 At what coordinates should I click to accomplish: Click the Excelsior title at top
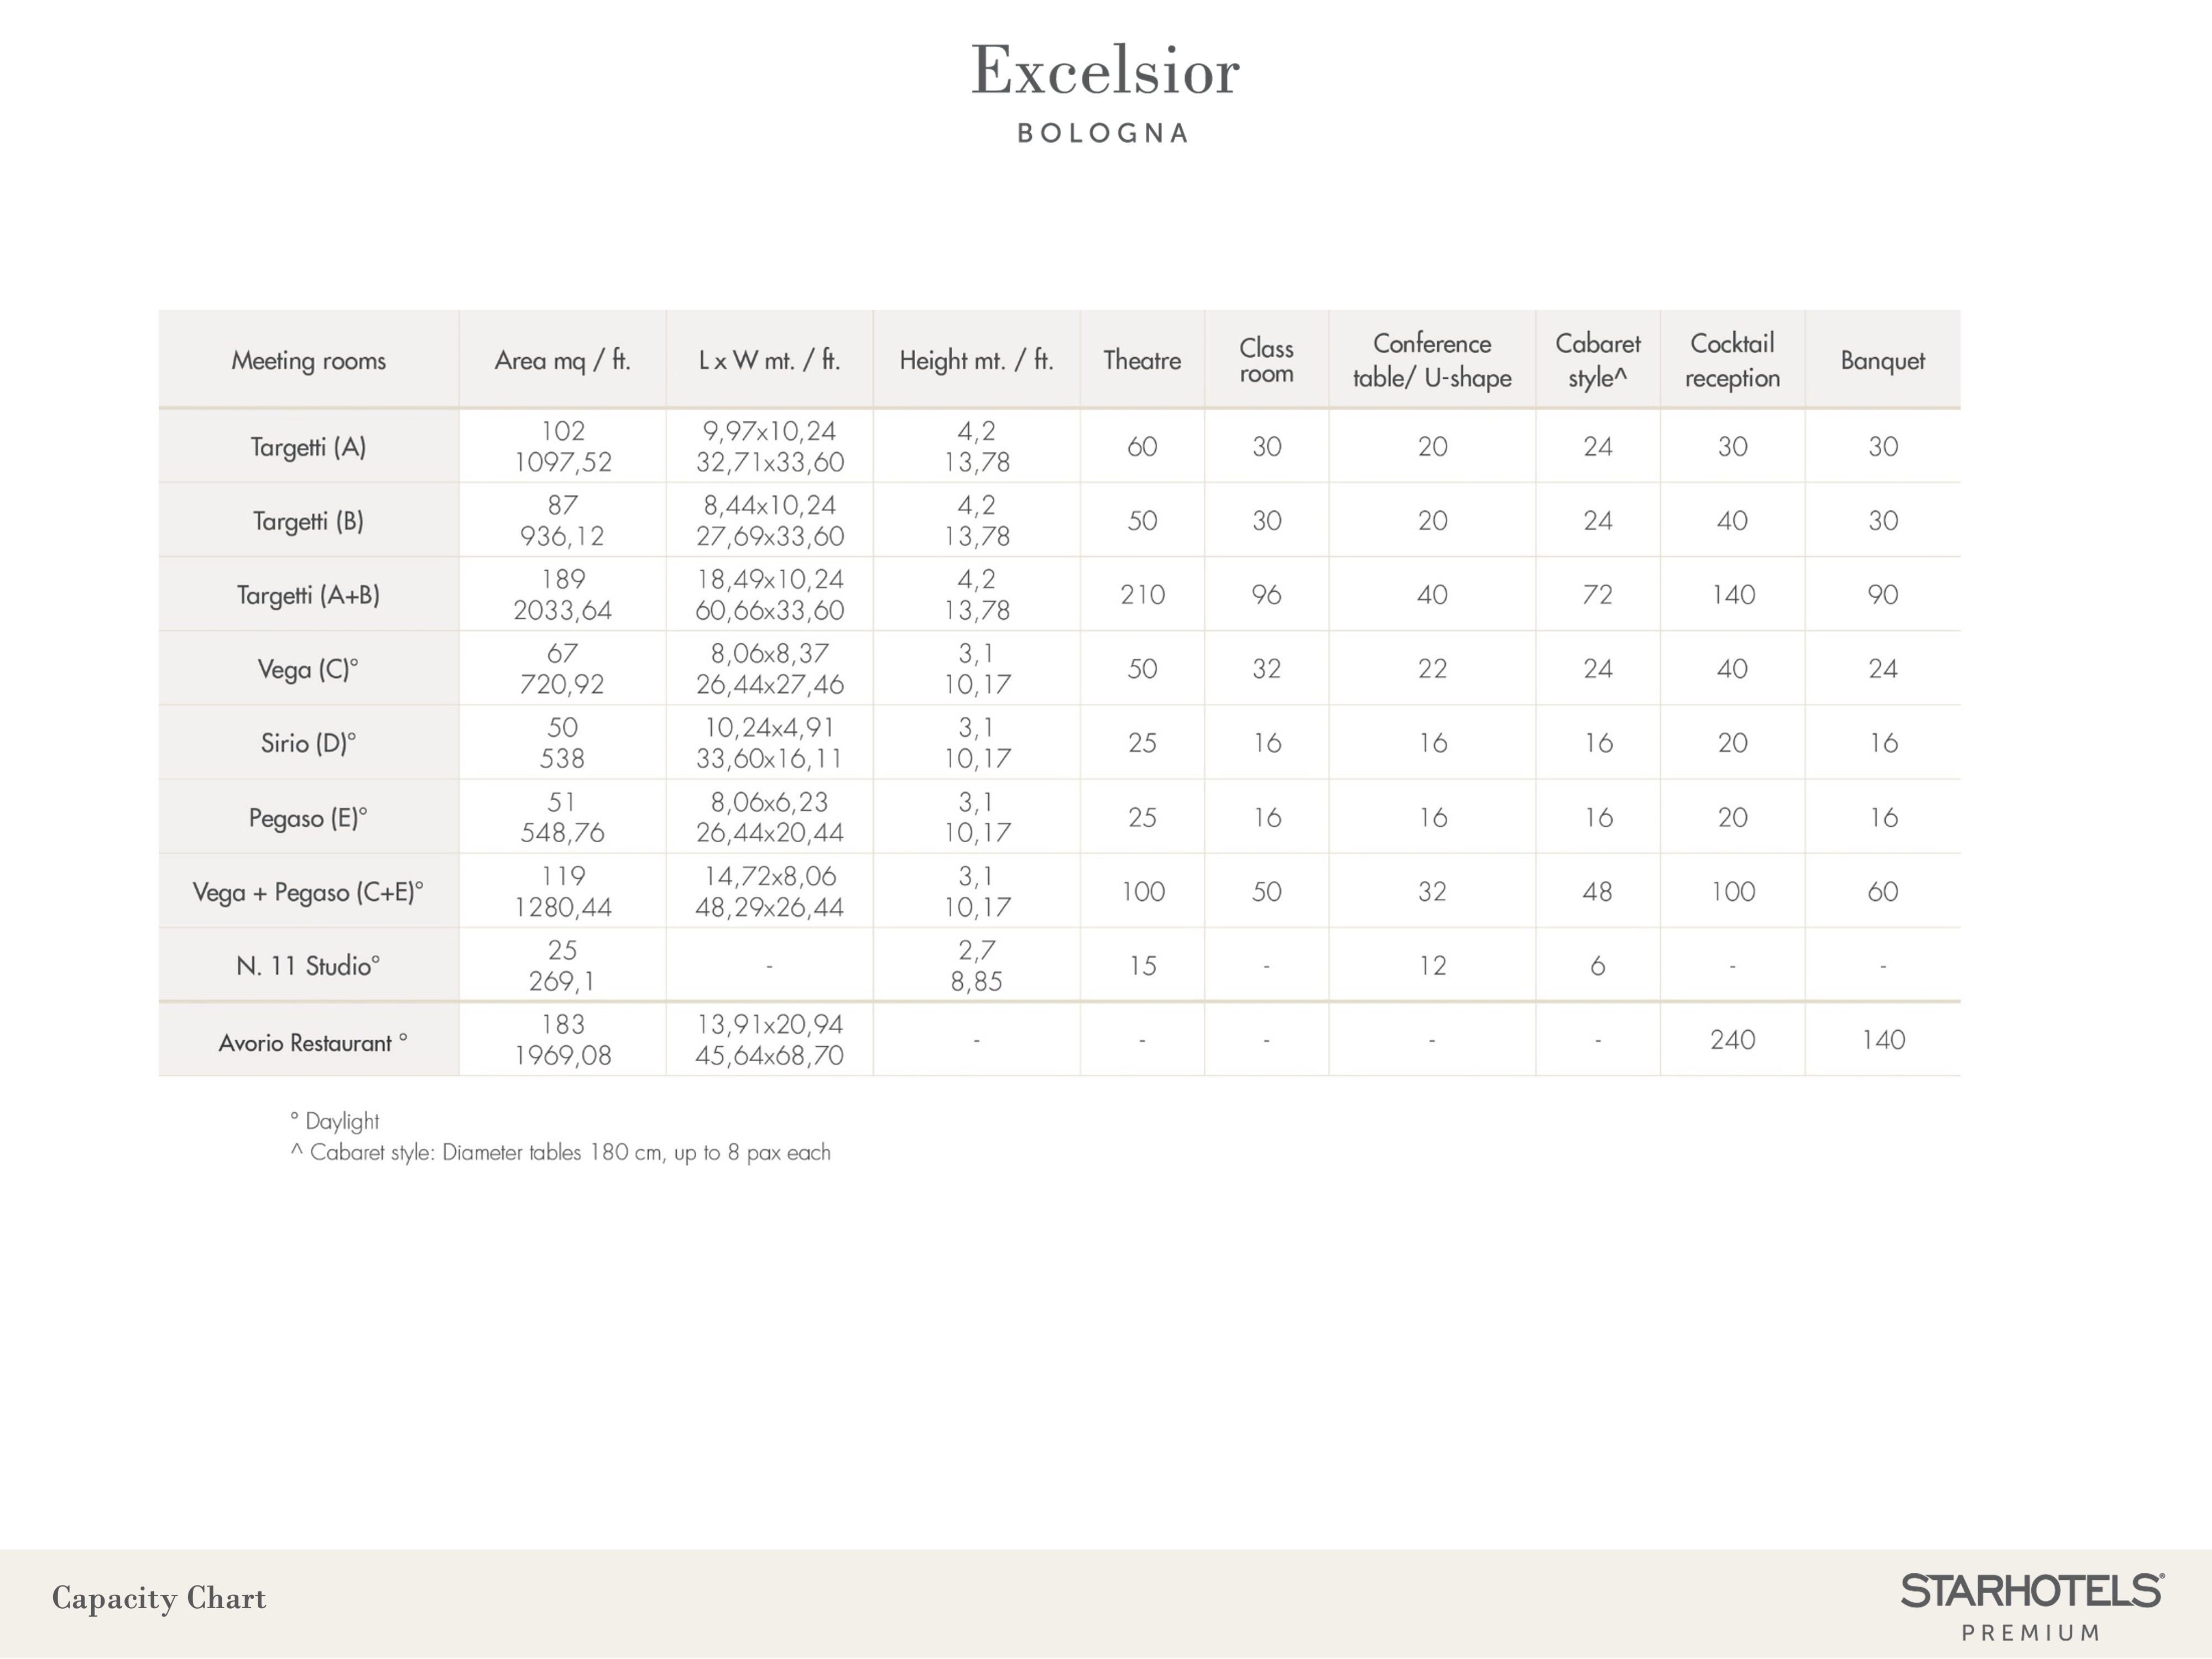(1105, 71)
